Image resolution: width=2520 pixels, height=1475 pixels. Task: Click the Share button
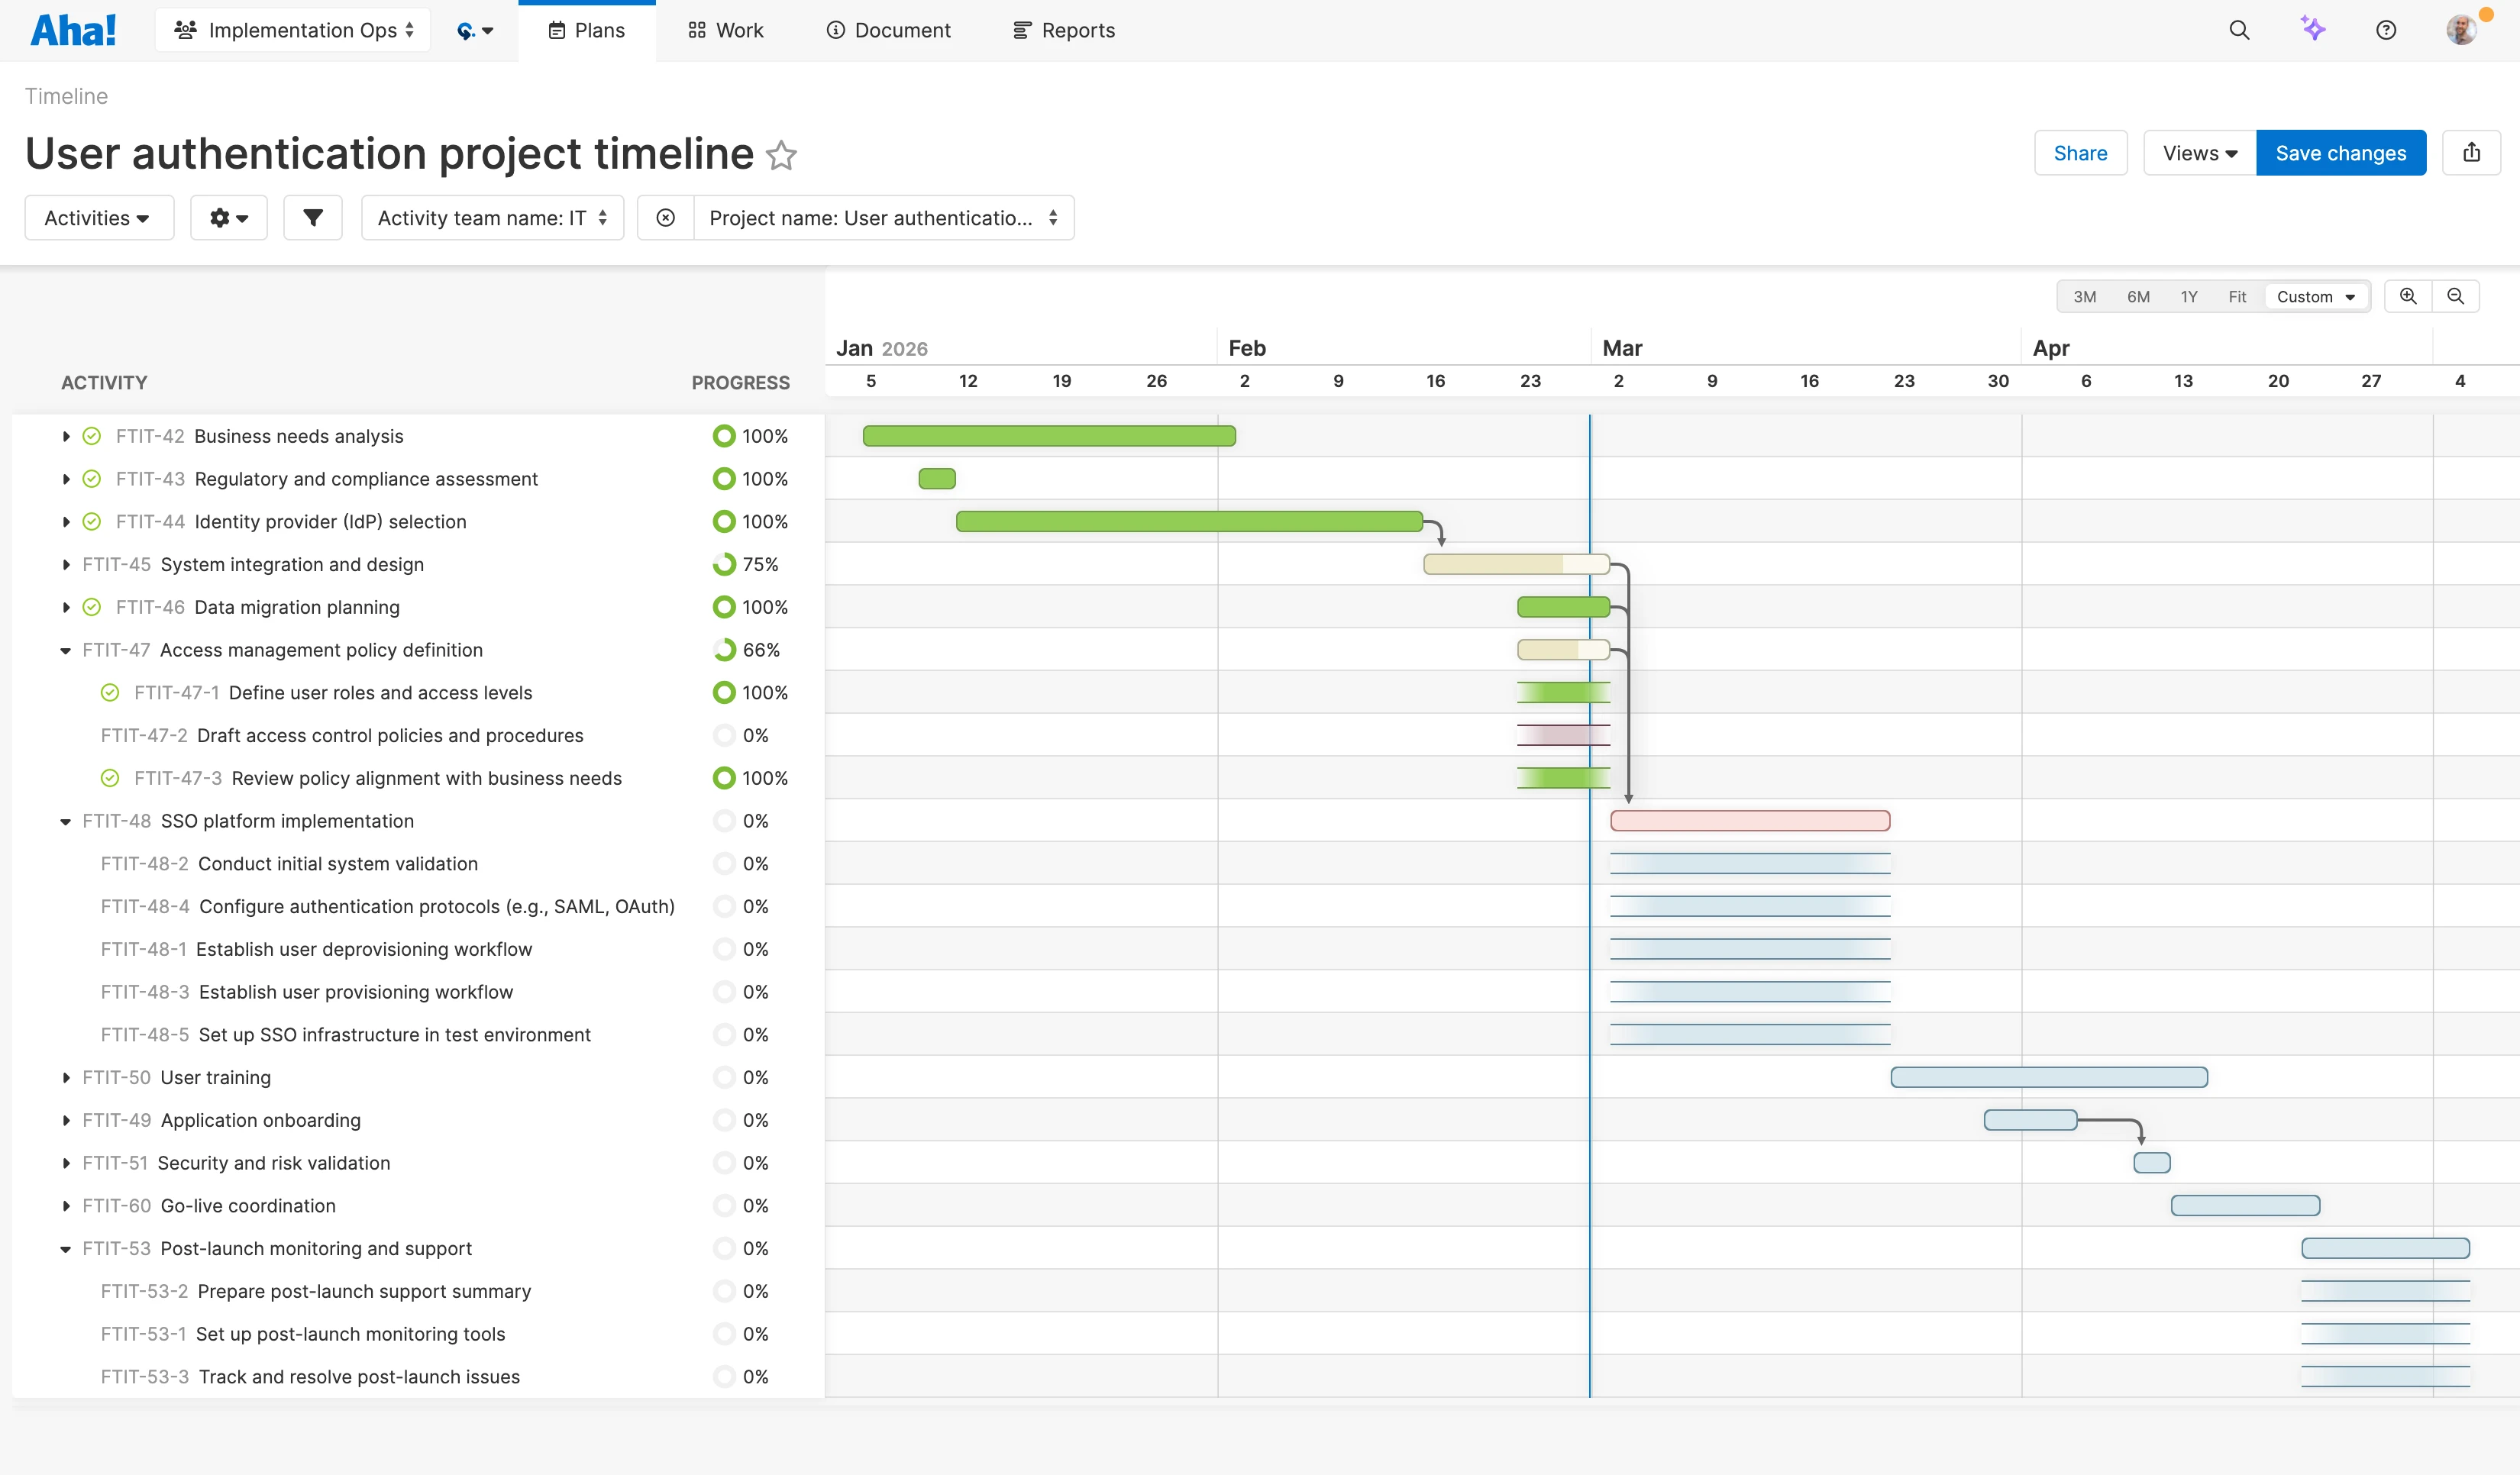2080,152
